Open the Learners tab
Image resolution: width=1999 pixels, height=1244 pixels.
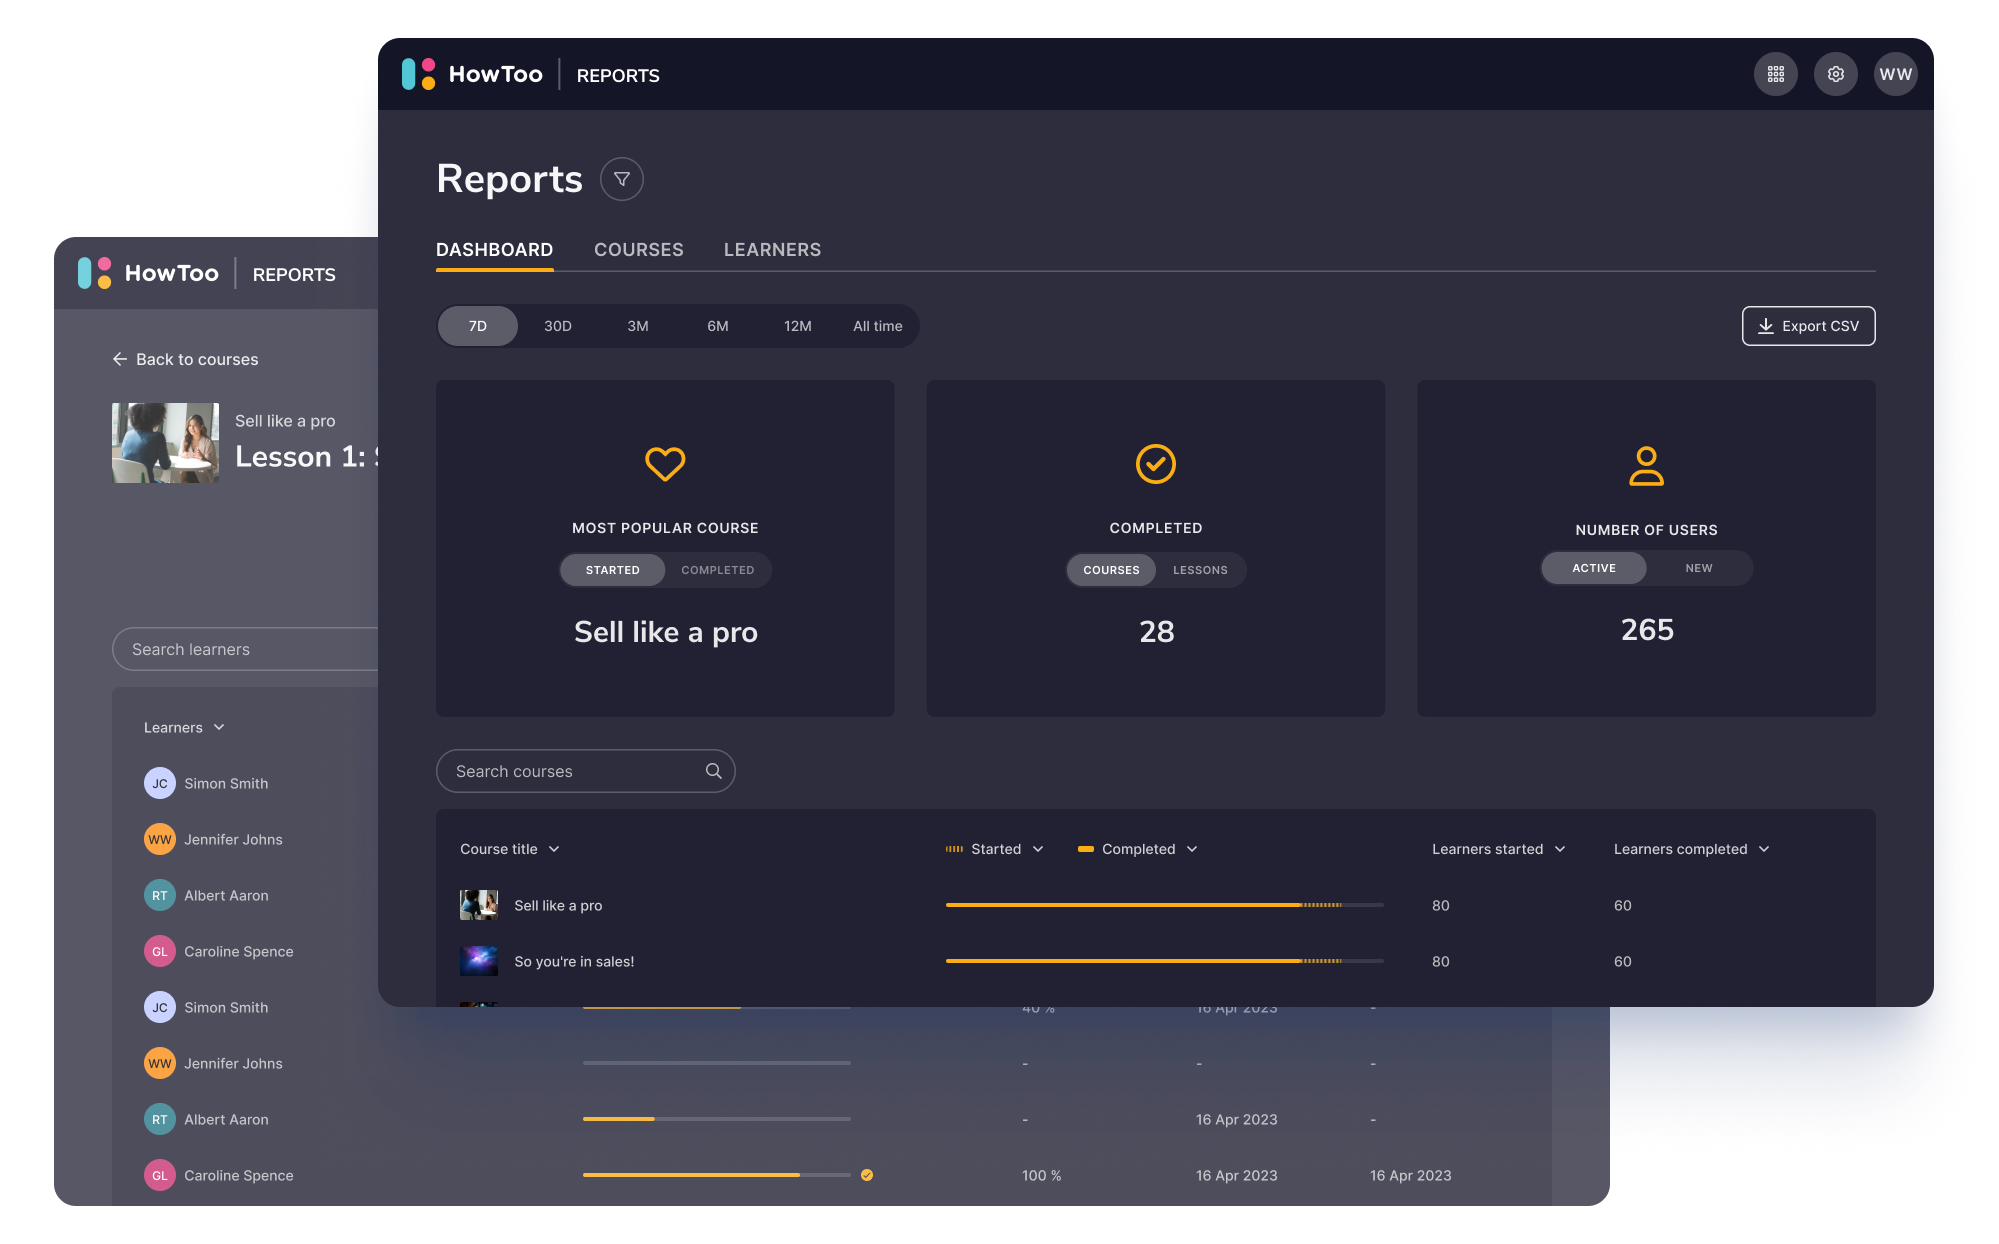click(x=771, y=249)
